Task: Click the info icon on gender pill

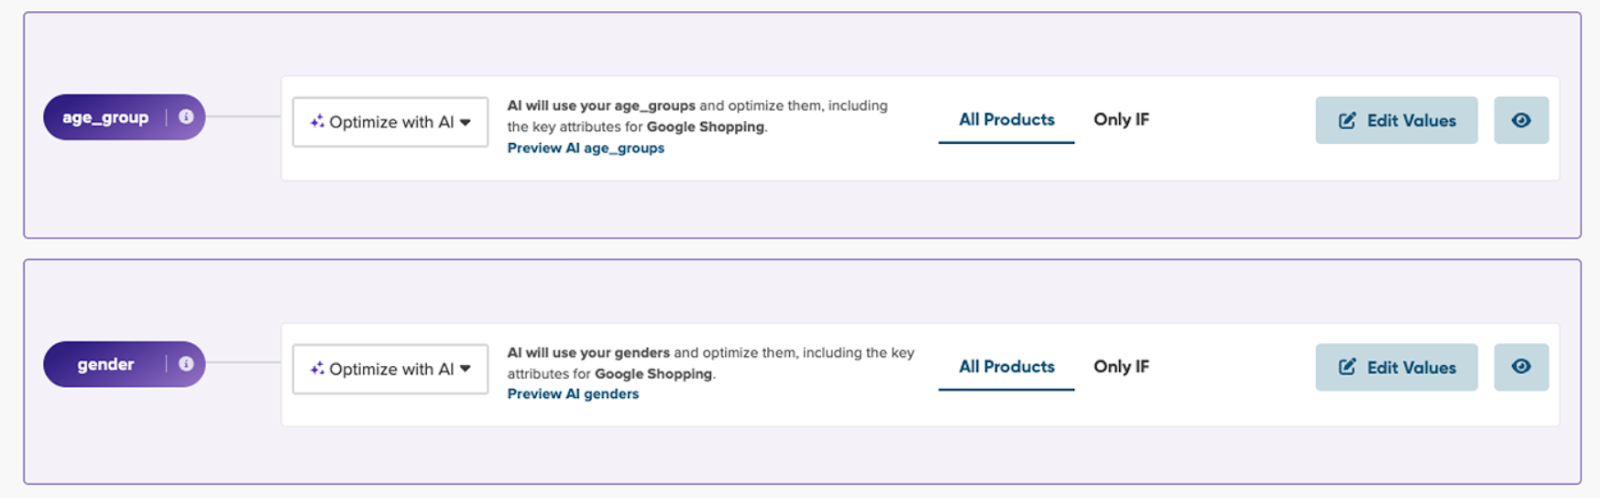Action: pos(186,364)
